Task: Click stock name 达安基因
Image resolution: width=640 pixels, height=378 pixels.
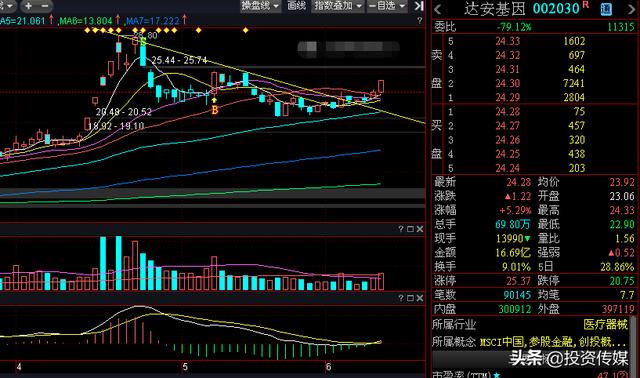Action: click(494, 9)
